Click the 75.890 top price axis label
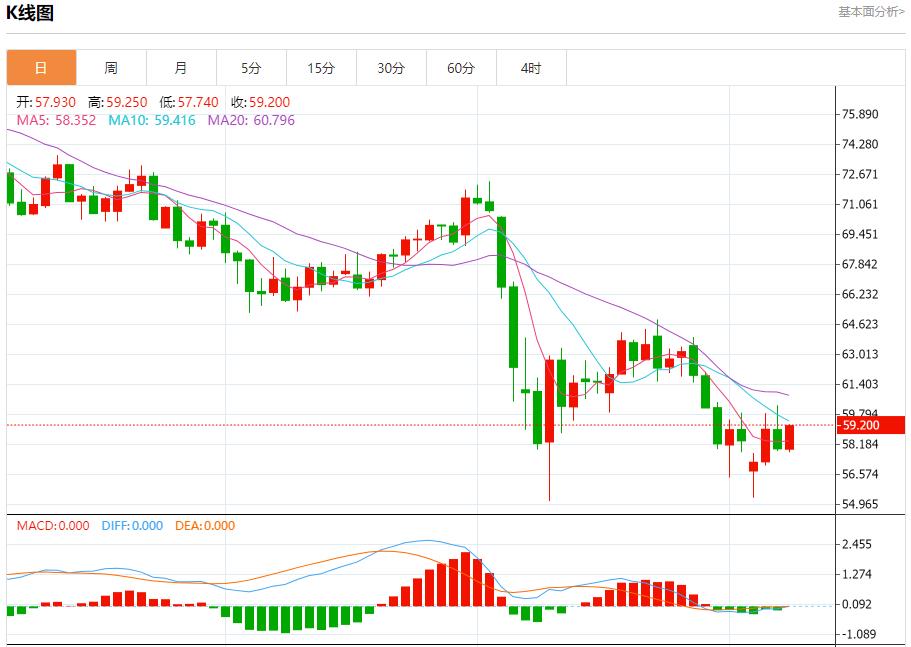This screenshot has width=911, height=647. pos(860,114)
